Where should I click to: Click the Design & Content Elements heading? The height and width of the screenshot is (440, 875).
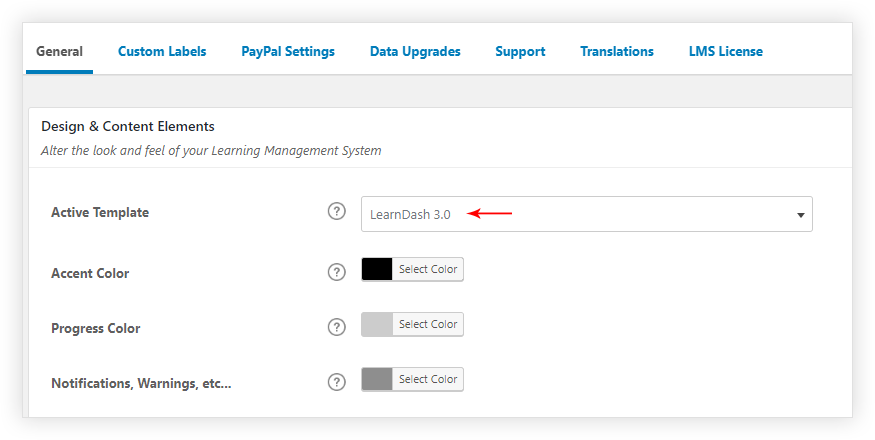(128, 126)
